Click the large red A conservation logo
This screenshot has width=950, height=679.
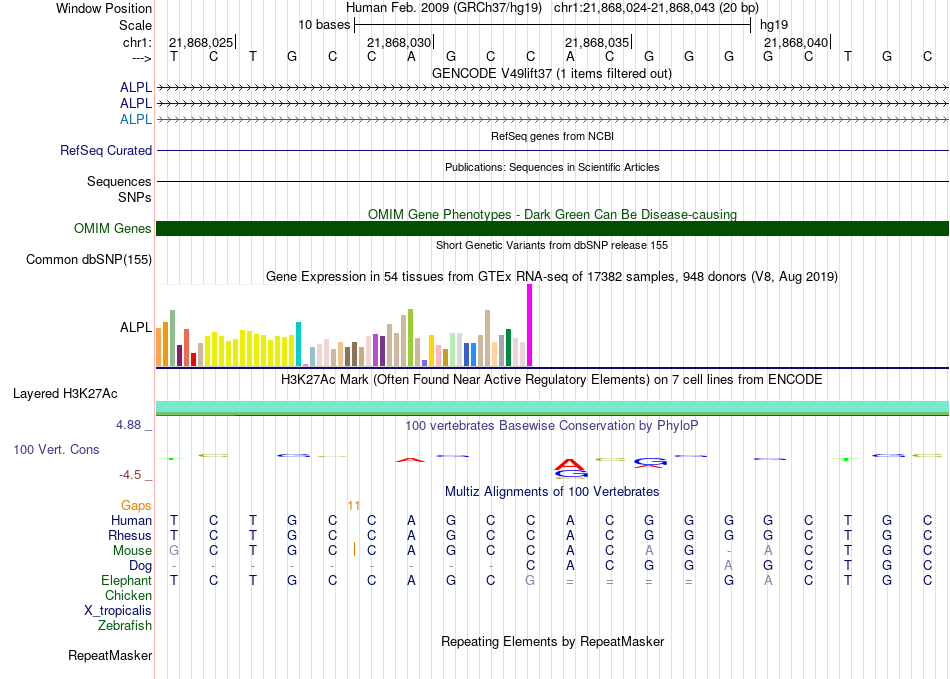tap(570, 464)
